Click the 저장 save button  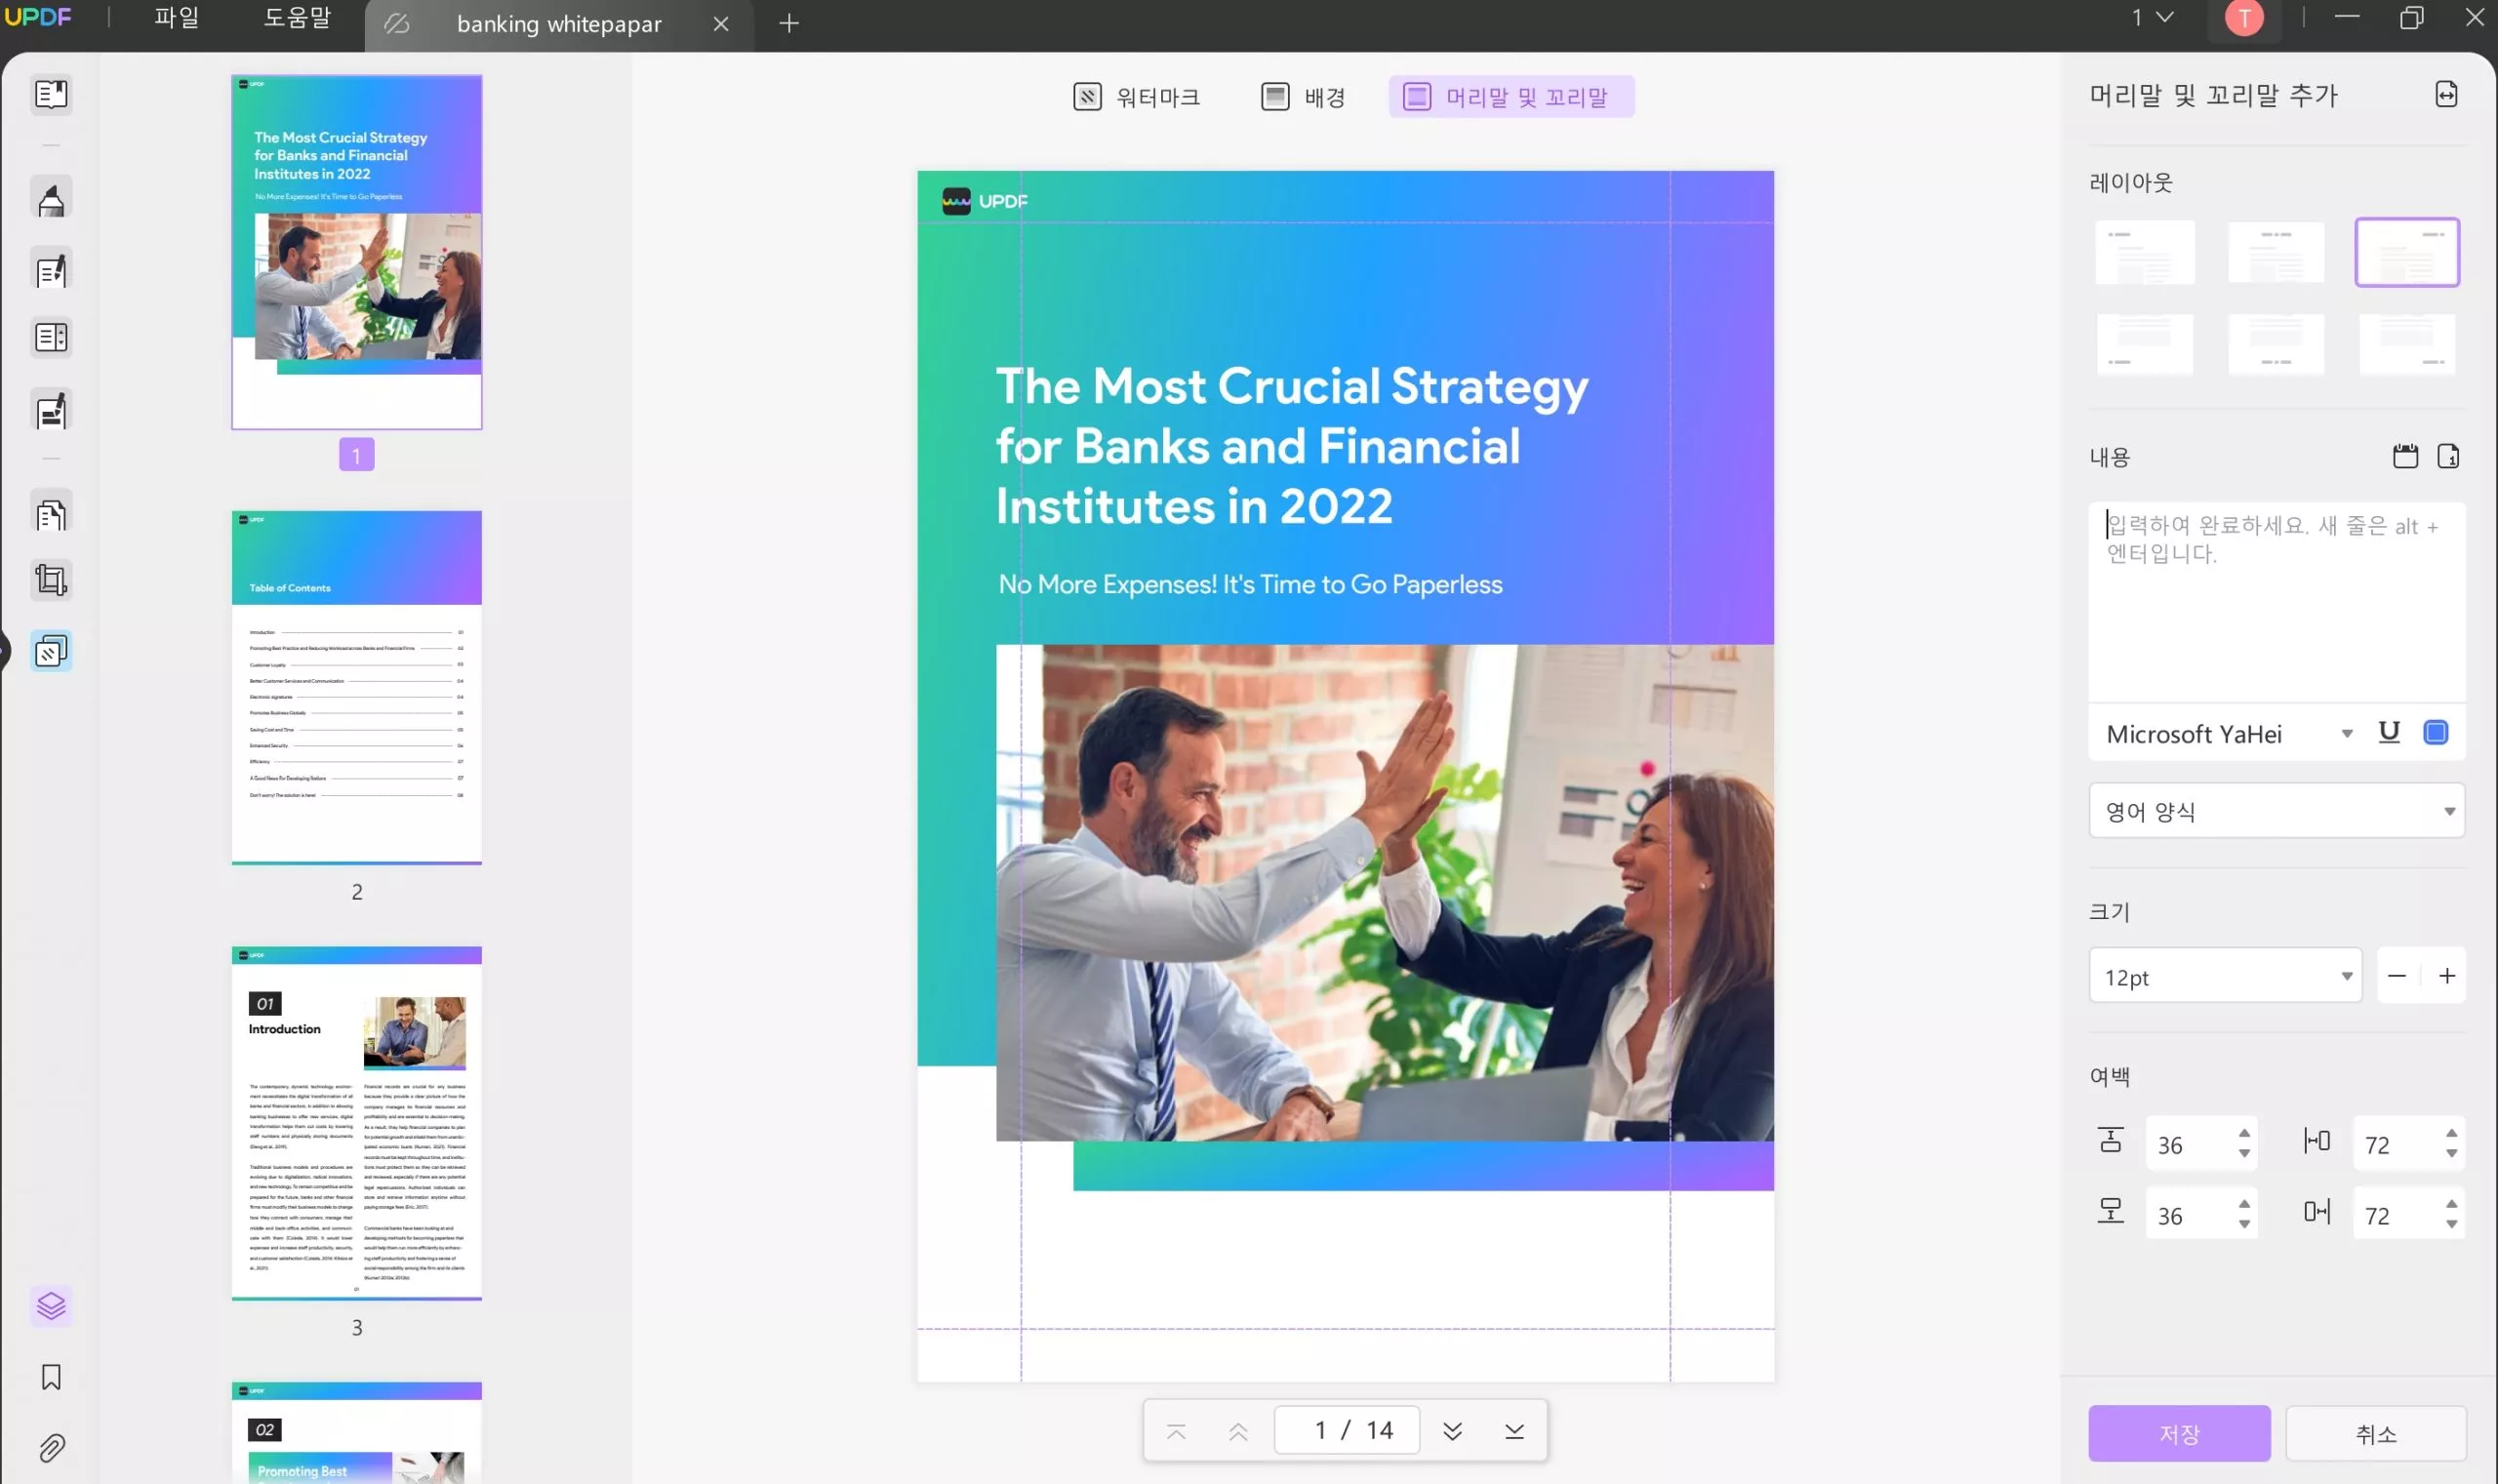pos(2178,1432)
